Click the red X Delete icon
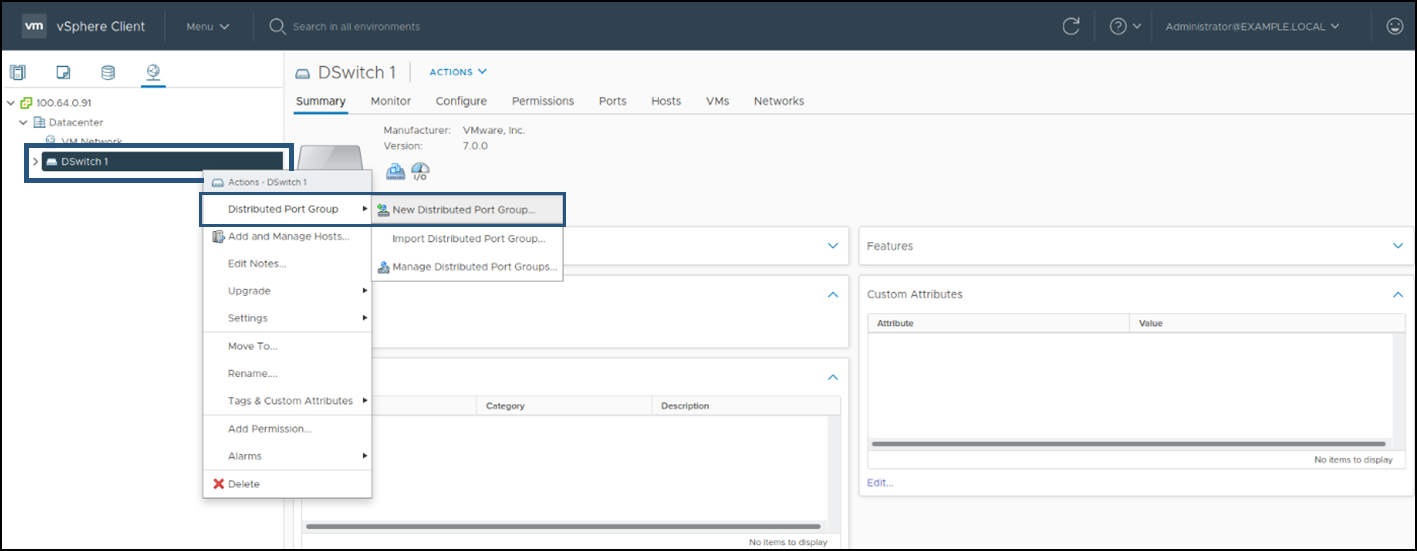 219,484
